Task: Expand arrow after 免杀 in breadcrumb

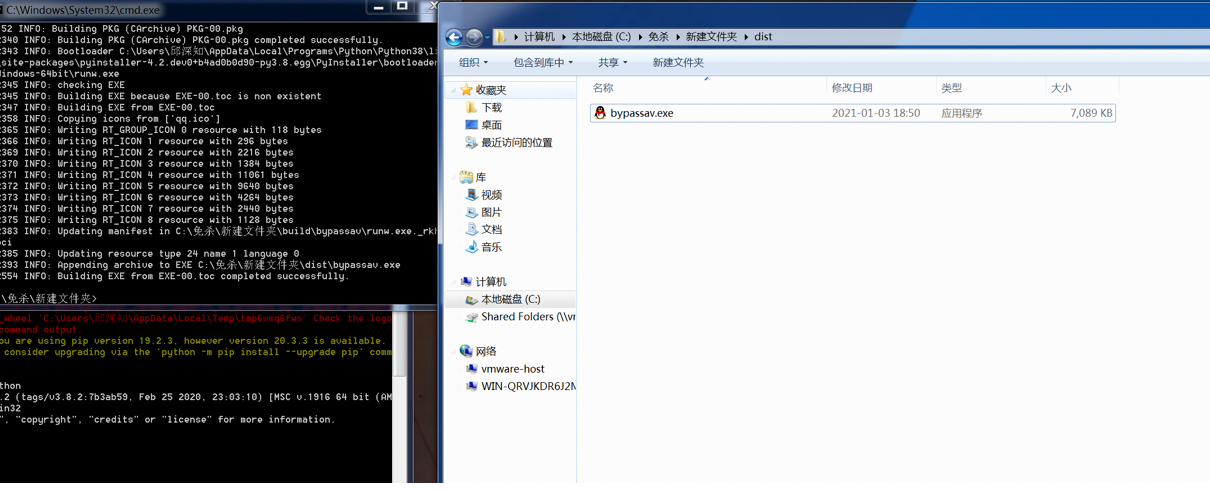Action: pos(677,37)
